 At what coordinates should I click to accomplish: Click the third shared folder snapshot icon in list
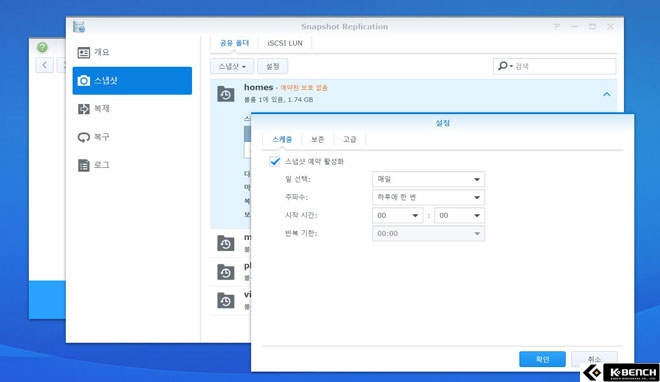[226, 272]
